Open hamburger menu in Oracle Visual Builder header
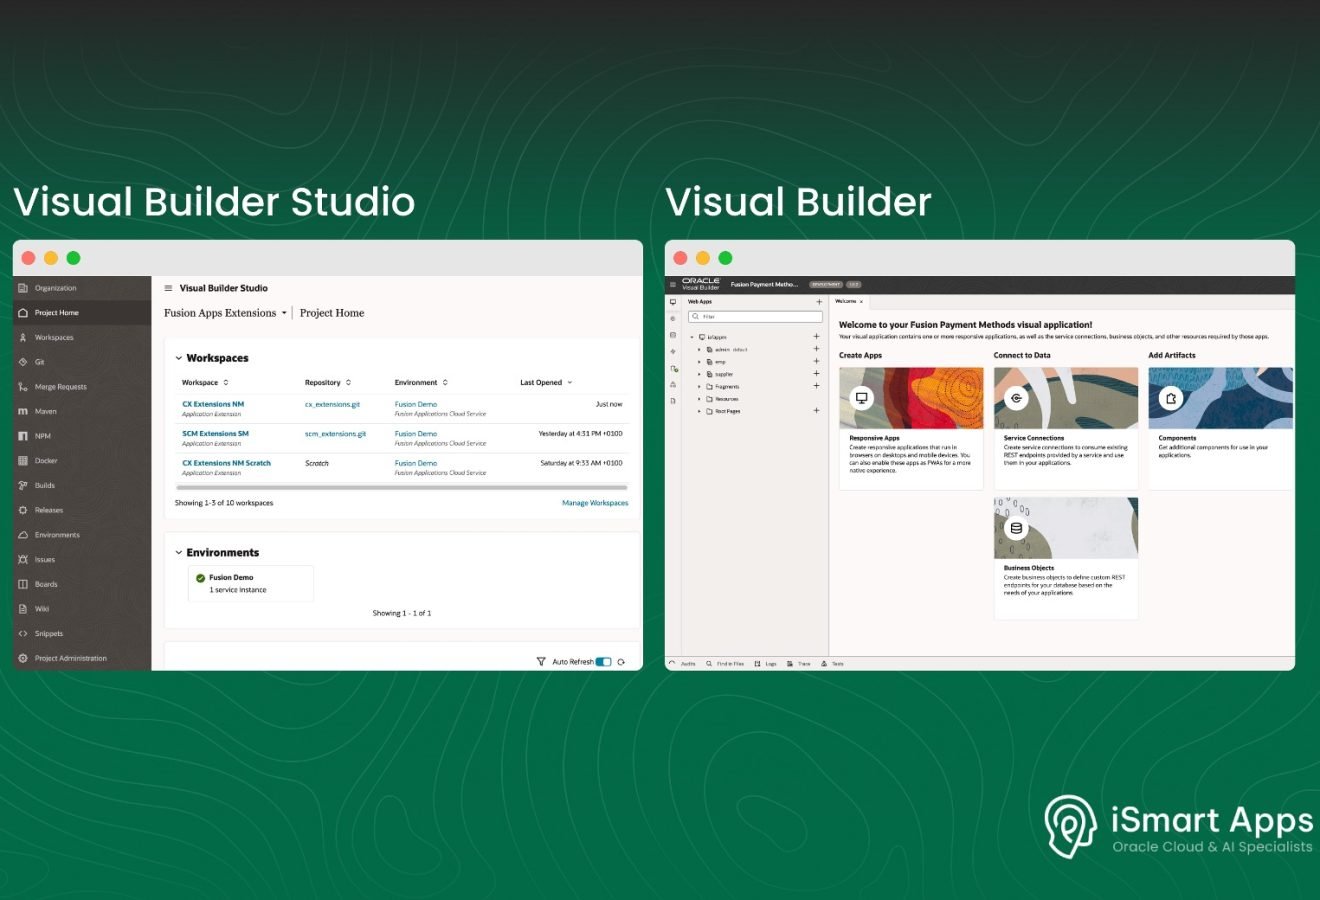The width and height of the screenshot is (1320, 900). coord(672,285)
